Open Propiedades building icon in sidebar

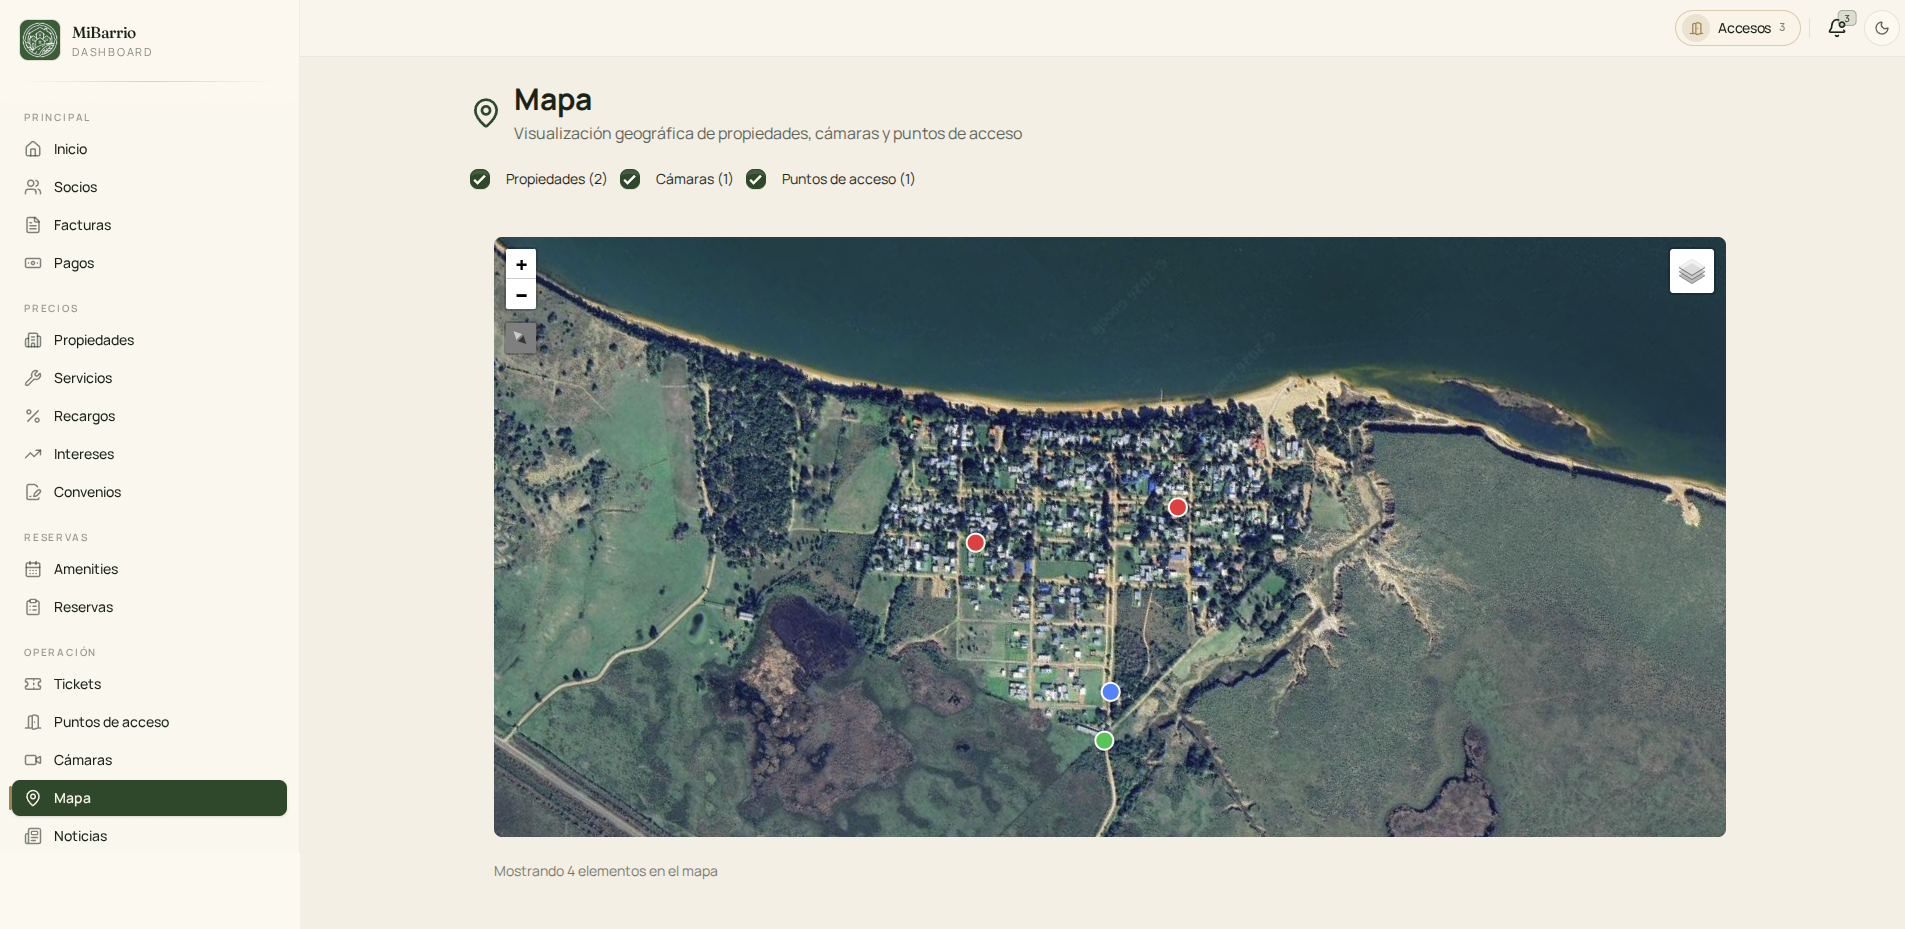click(33, 340)
